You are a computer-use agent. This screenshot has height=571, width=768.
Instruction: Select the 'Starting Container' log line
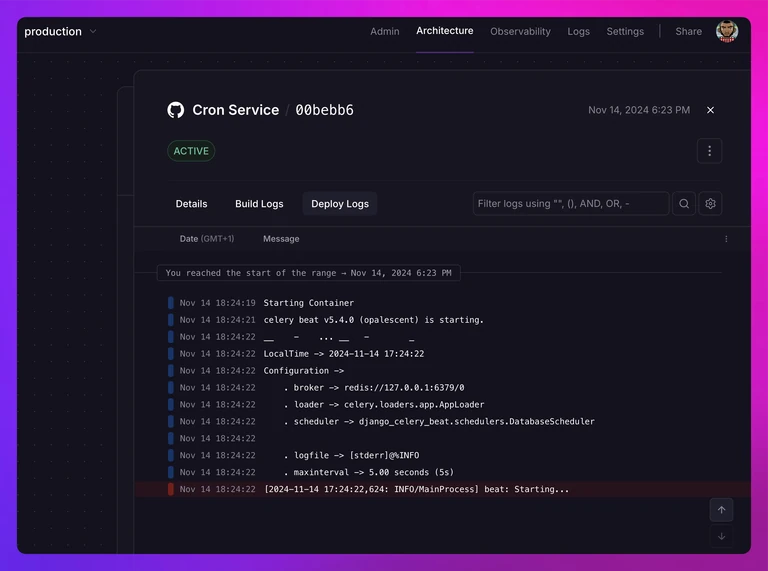443,303
